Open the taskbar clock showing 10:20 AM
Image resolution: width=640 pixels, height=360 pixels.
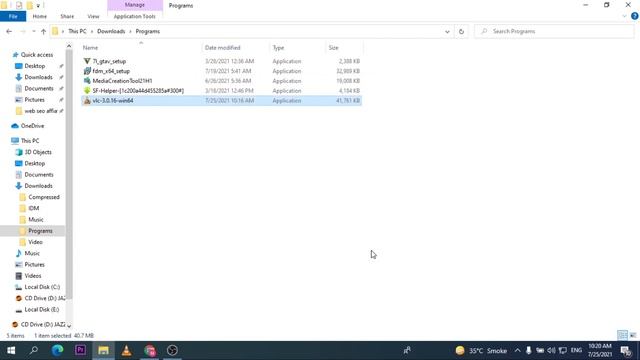(600, 350)
